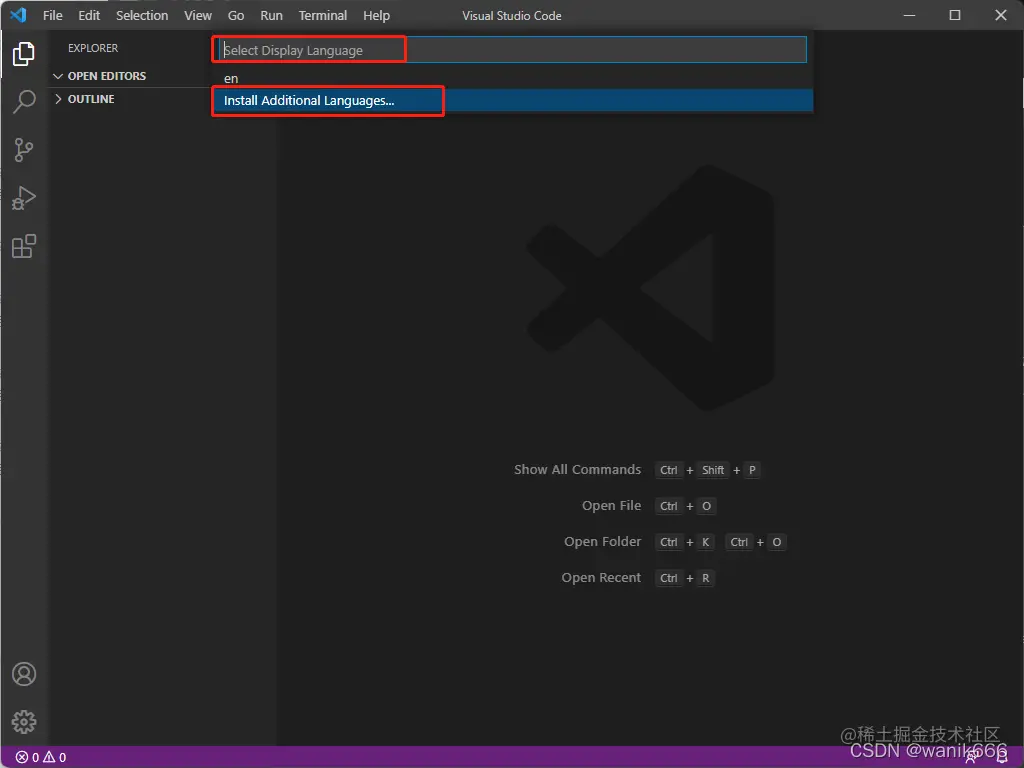Open the Search view icon
The width and height of the screenshot is (1024, 768).
tap(24, 102)
